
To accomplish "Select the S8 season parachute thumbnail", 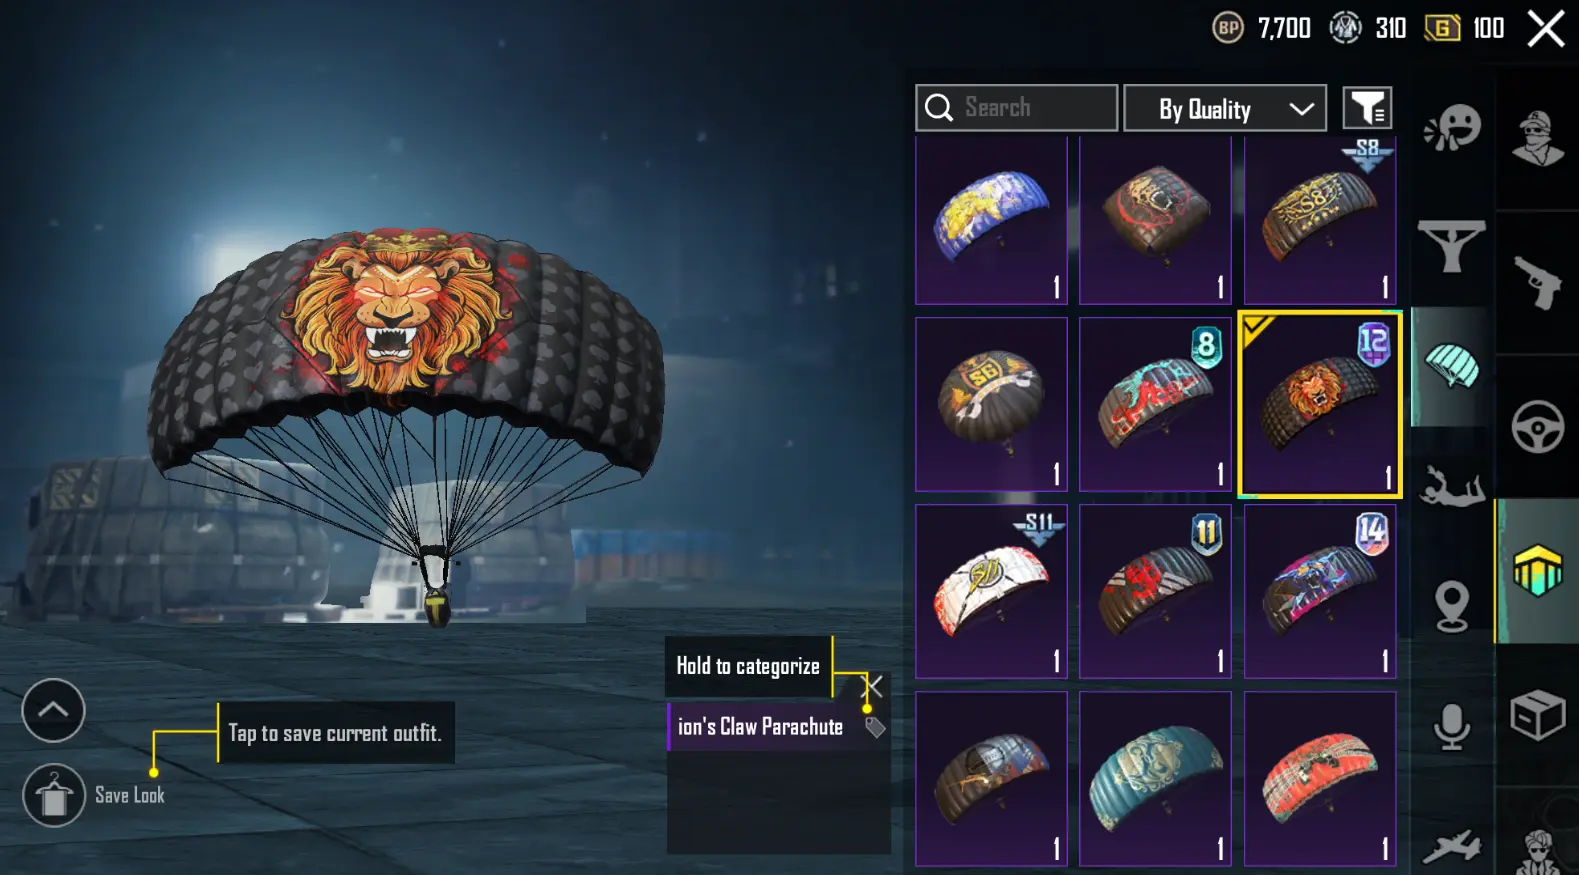I will (x=1319, y=220).
